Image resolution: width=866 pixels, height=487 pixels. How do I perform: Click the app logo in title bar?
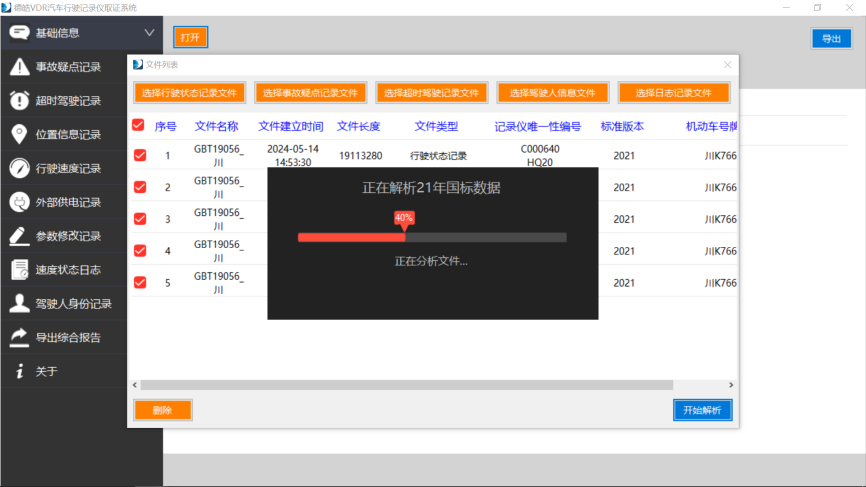tap(6, 7)
